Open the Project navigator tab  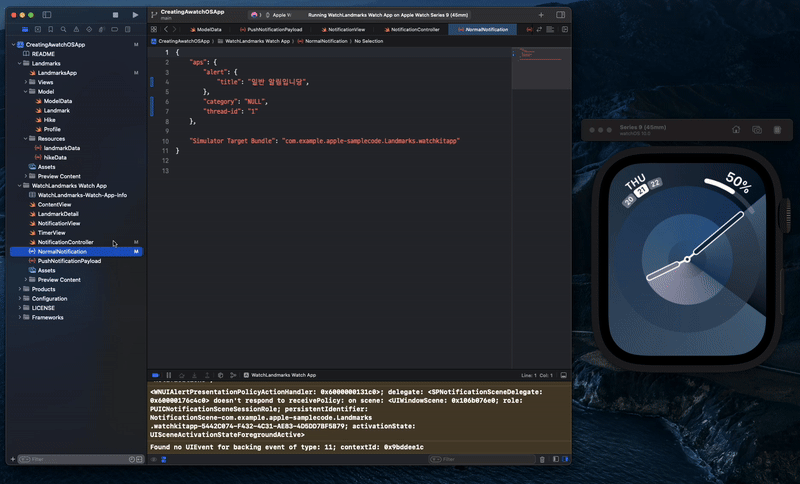[x=24, y=30]
